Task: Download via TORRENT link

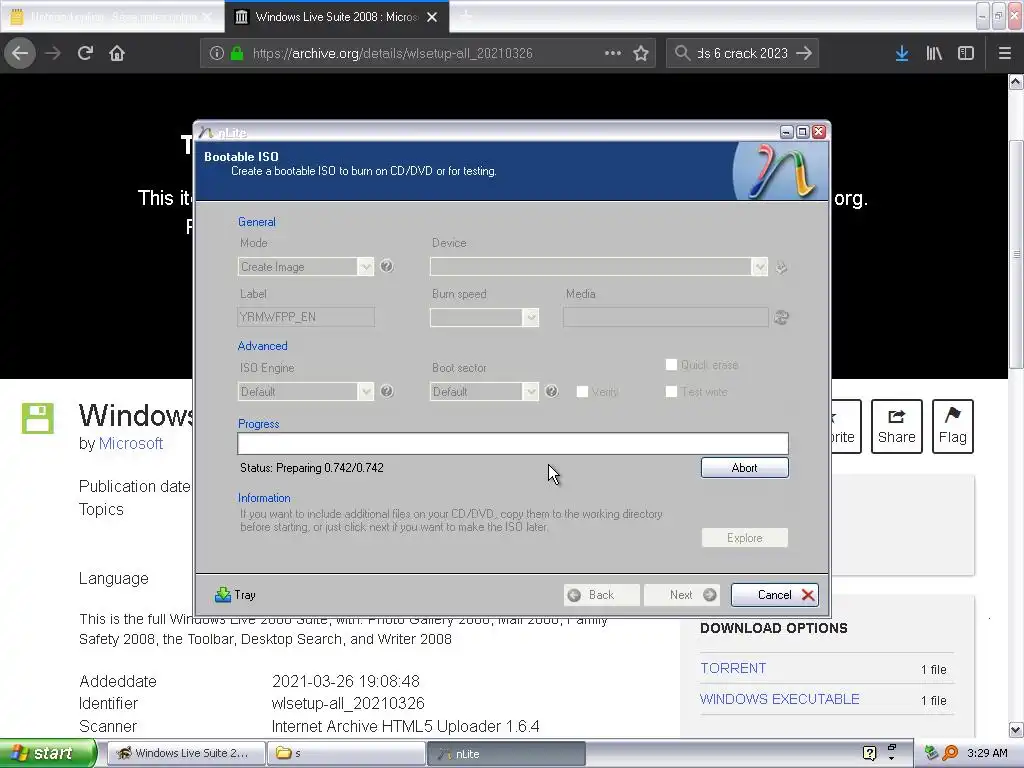Action: [733, 668]
